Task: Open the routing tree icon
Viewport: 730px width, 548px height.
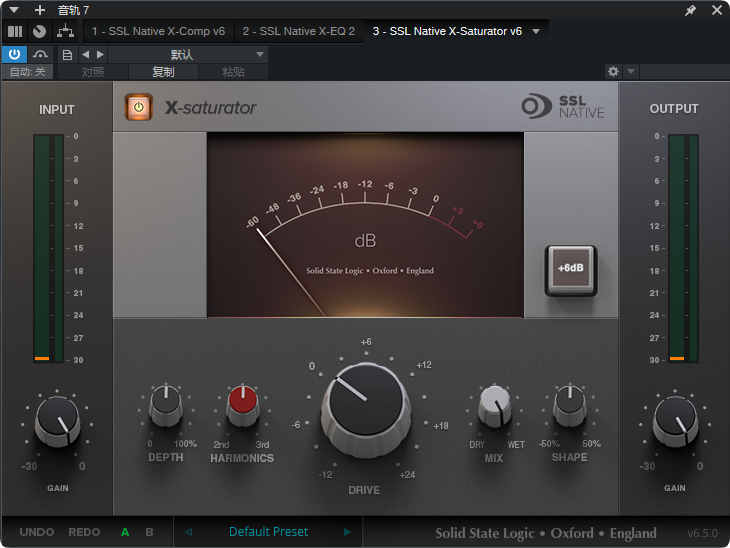Action: coord(65,31)
